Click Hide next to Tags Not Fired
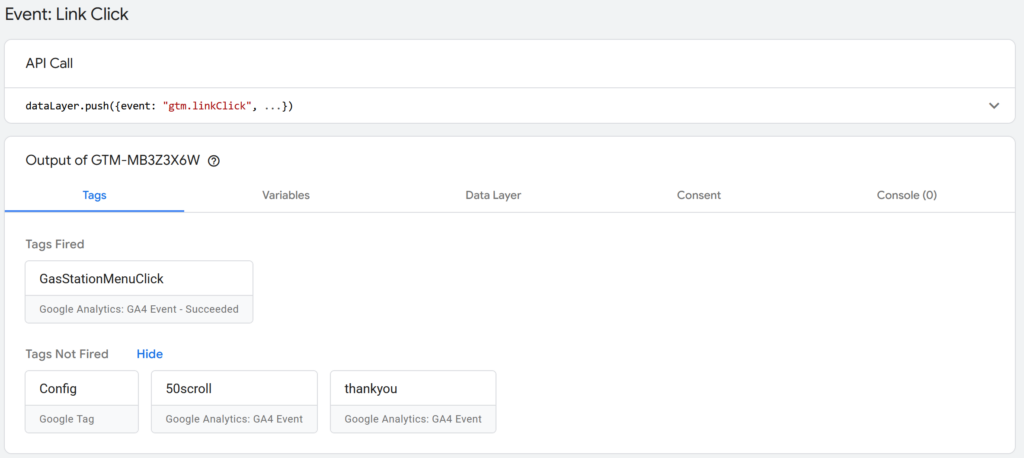Viewport: 1024px width, 458px height. (x=149, y=354)
